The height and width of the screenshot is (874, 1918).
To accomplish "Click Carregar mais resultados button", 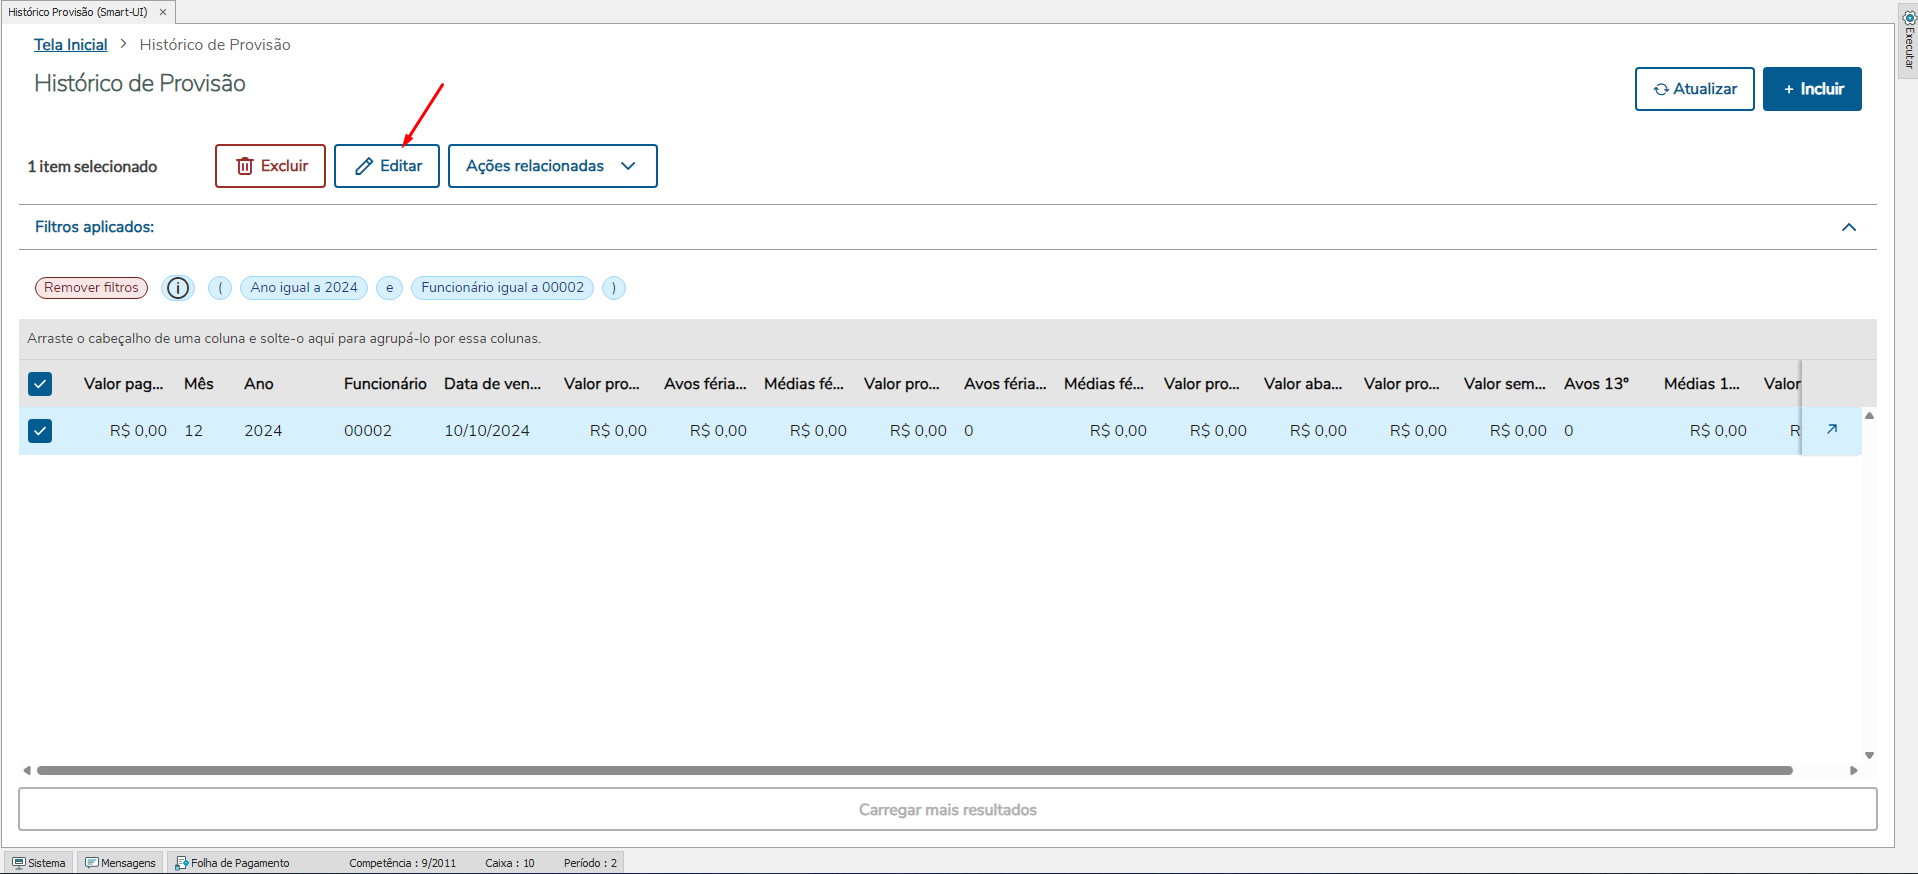I will 947,810.
